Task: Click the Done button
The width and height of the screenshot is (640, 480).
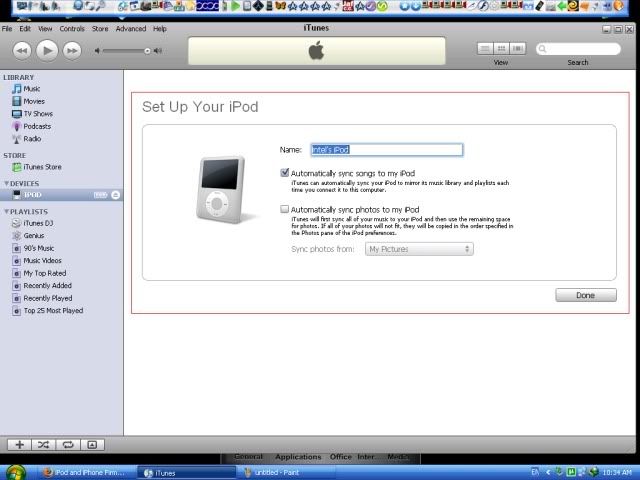Action: coord(585,295)
